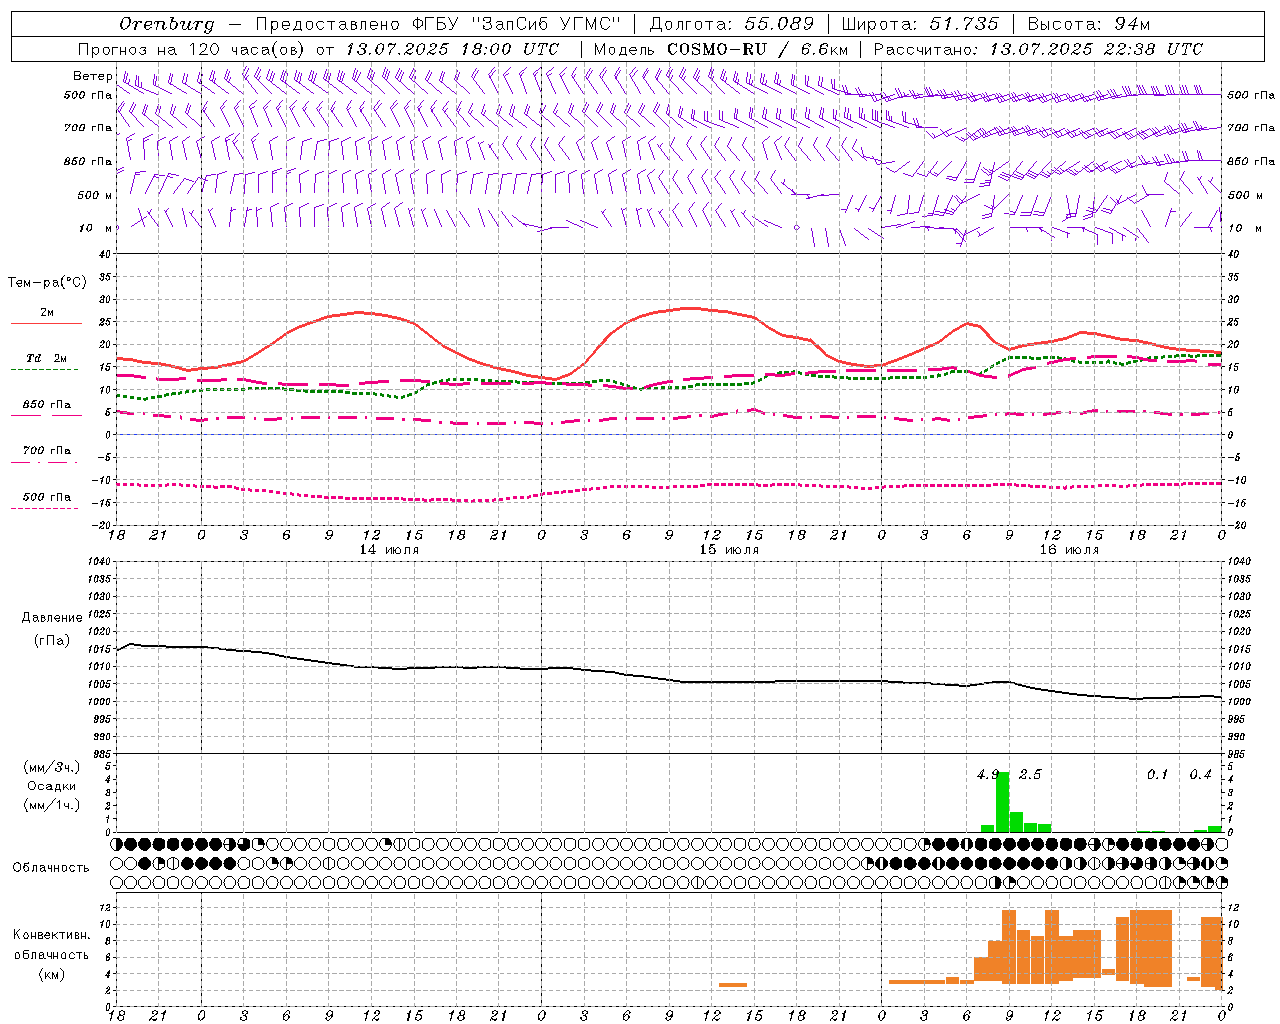Image resolution: width=1280 pixels, height=1024 pixels.
Task: Click the "(мм/3ч.)" precipitation unit label
Action: pyautogui.click(x=52, y=767)
